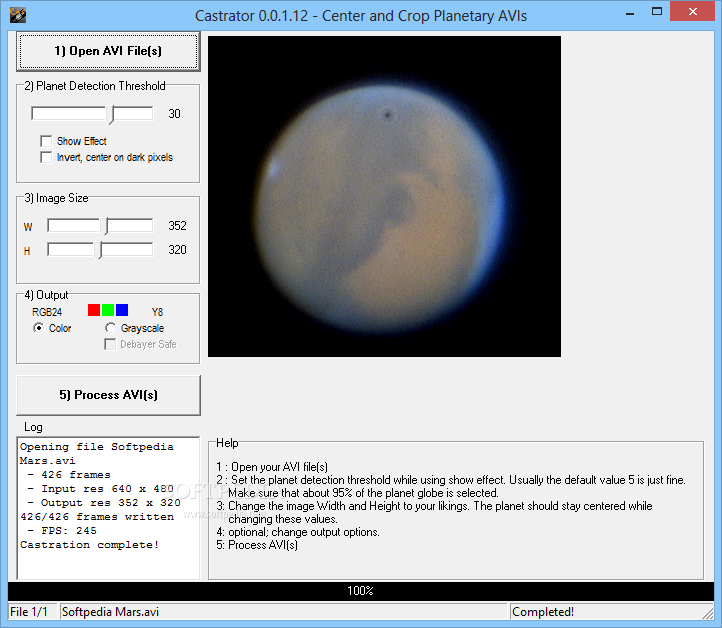Select the Color output radio button
The width and height of the screenshot is (722, 628).
(39, 328)
